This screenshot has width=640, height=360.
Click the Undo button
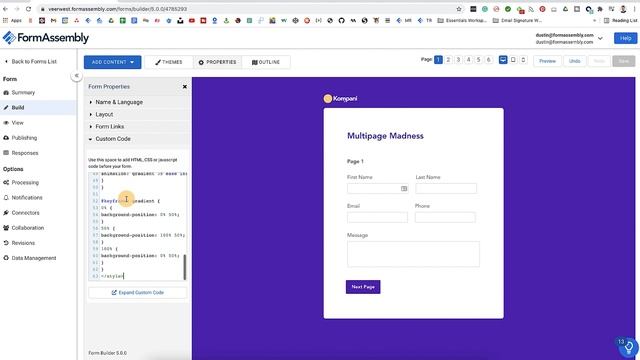tap(574, 61)
